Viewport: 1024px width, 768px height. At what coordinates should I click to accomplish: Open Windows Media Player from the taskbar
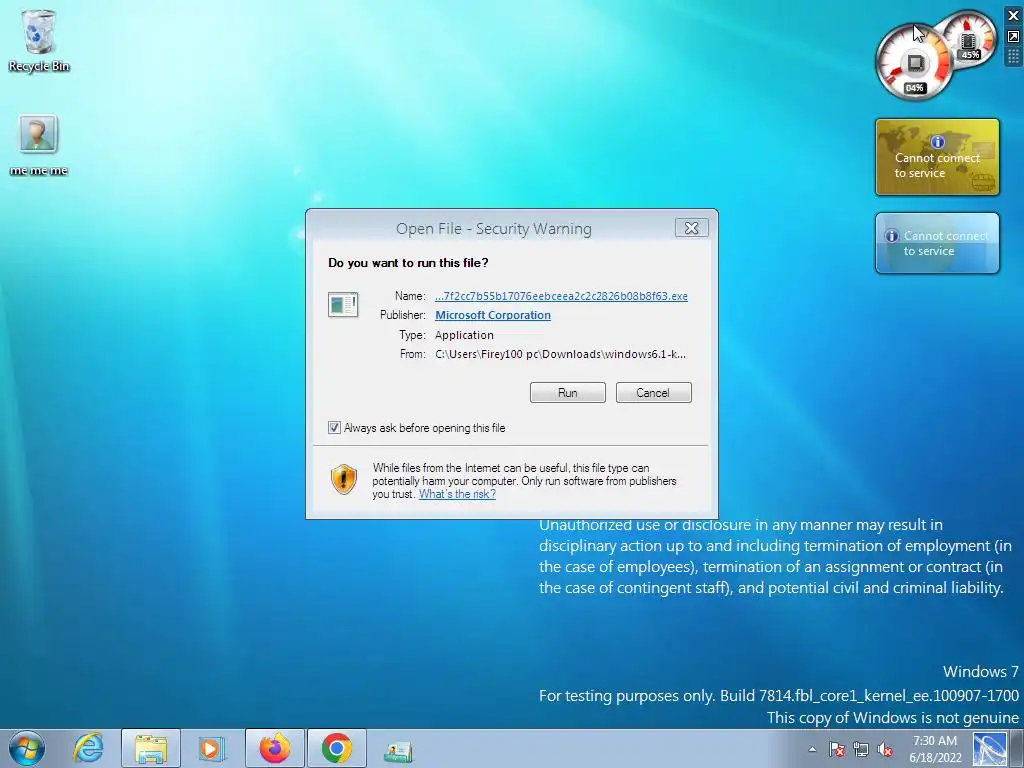(211, 748)
